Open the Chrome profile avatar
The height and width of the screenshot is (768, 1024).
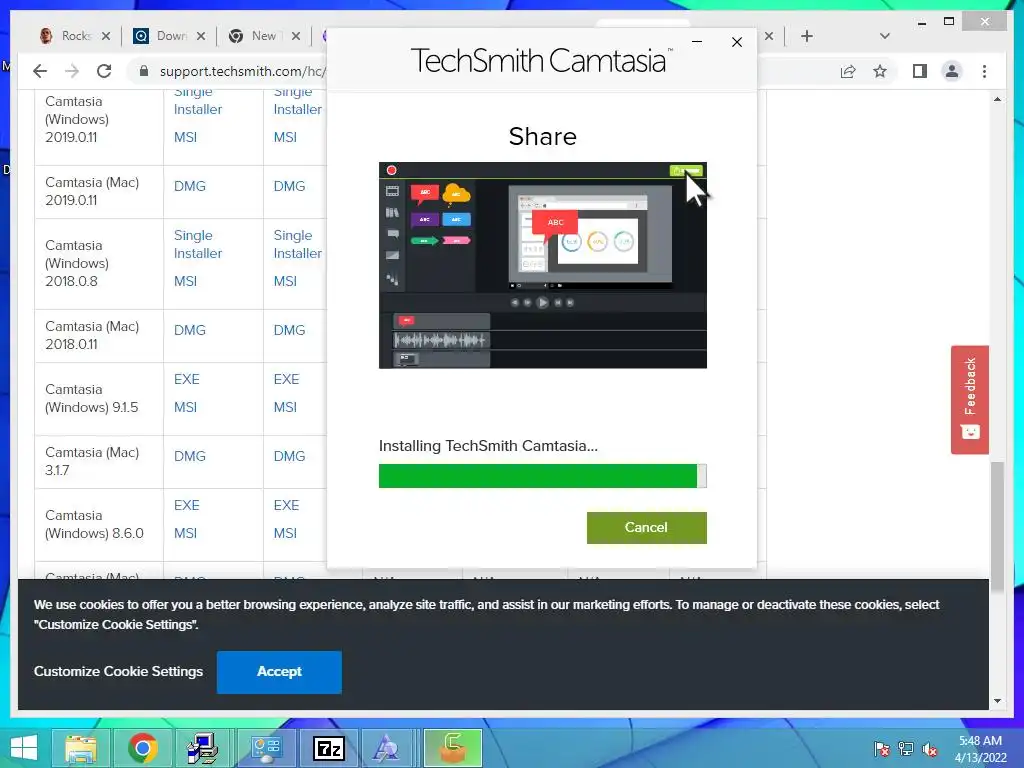click(x=952, y=71)
